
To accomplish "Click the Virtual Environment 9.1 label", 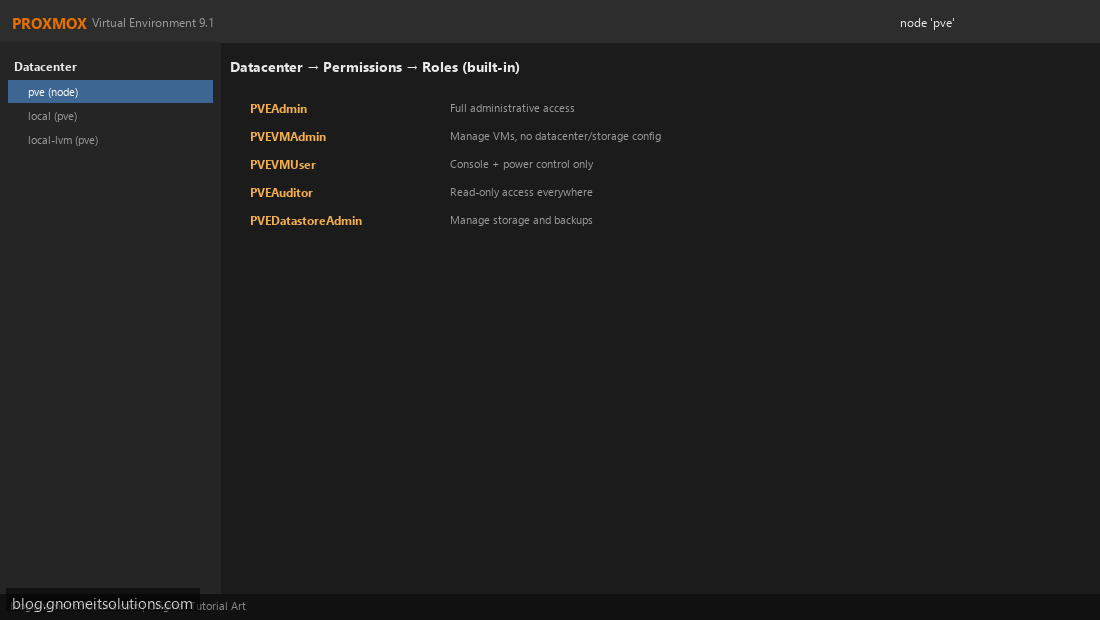I will (153, 23).
